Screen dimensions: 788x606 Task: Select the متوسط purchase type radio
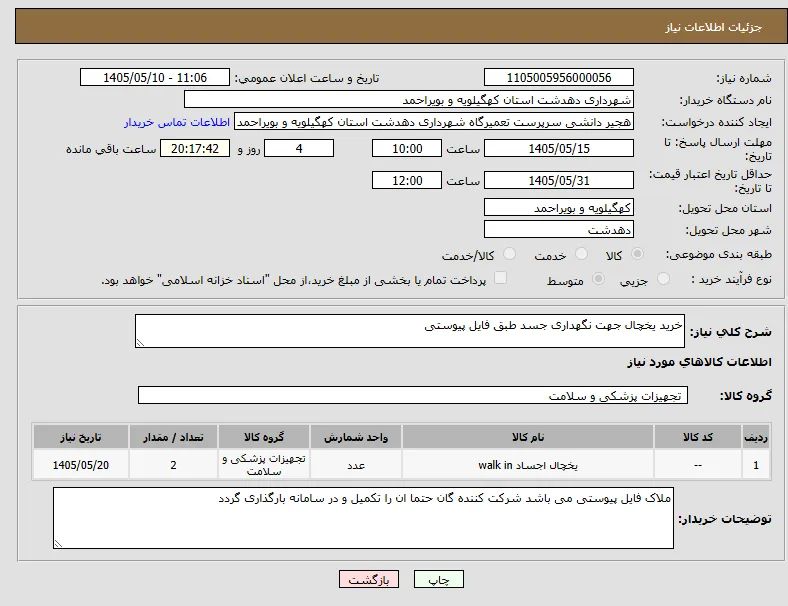(x=598, y=278)
